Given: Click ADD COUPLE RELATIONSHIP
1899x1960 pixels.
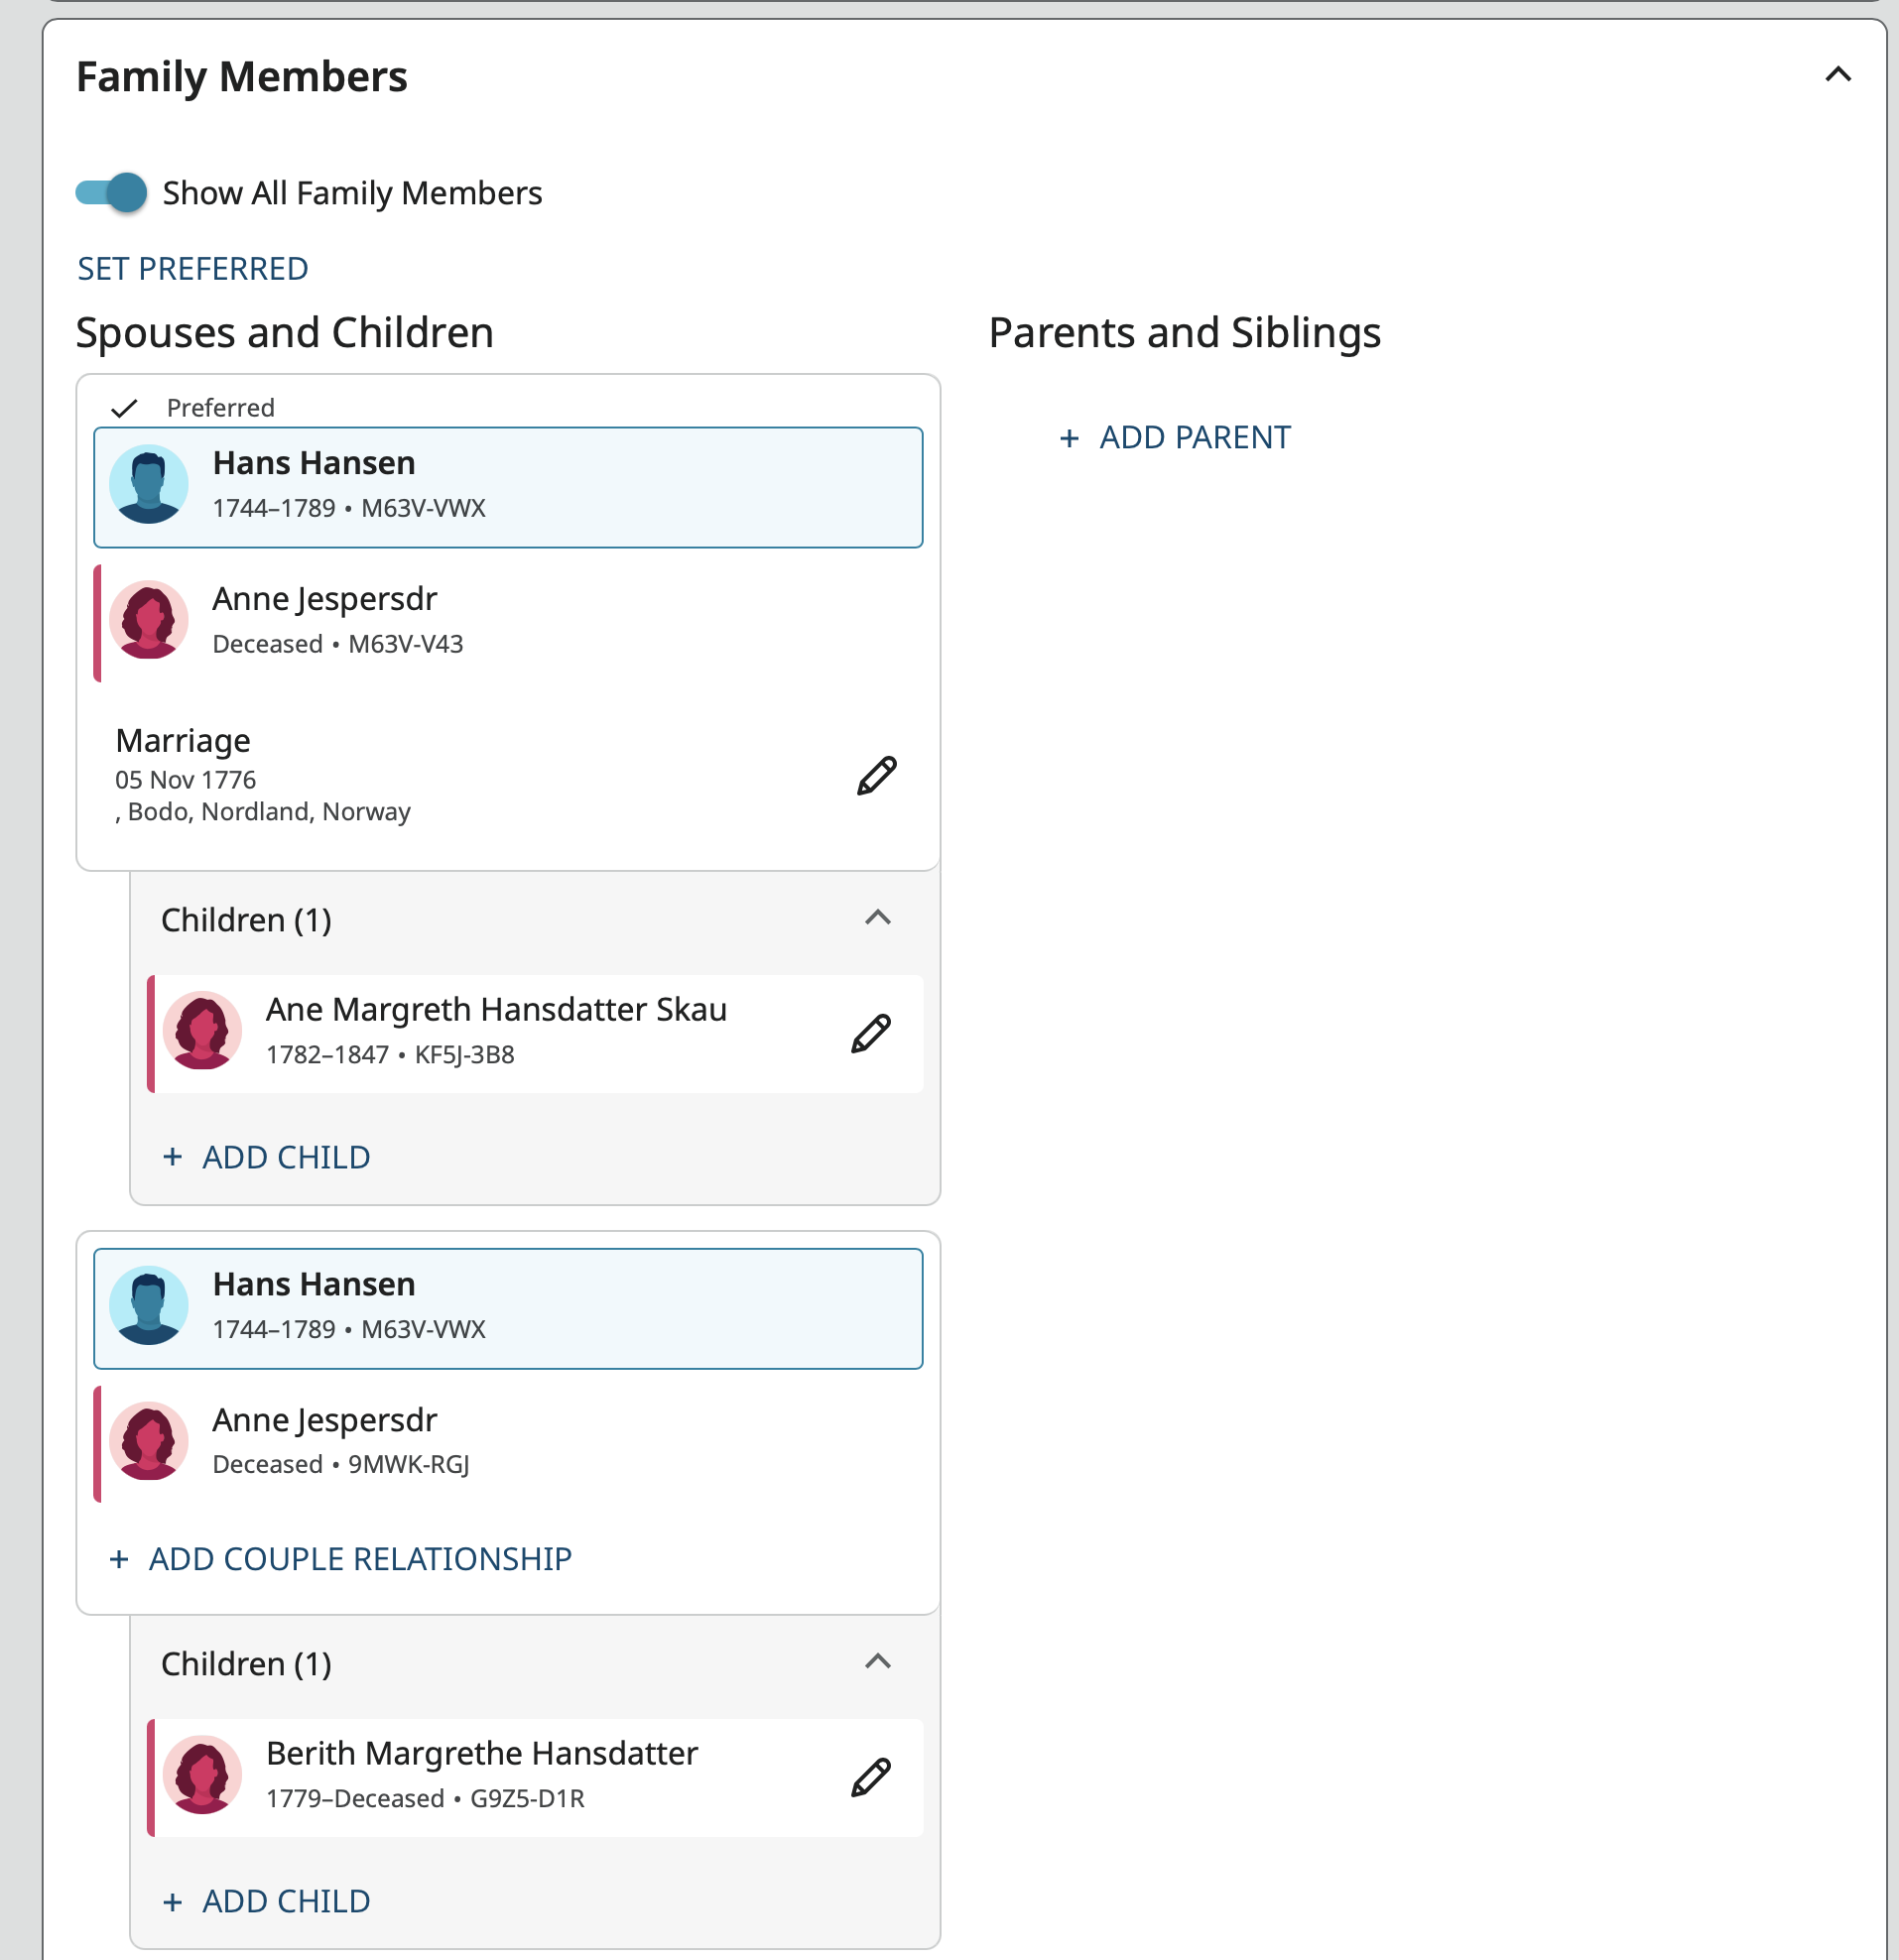Looking at the screenshot, I should [x=341, y=1559].
